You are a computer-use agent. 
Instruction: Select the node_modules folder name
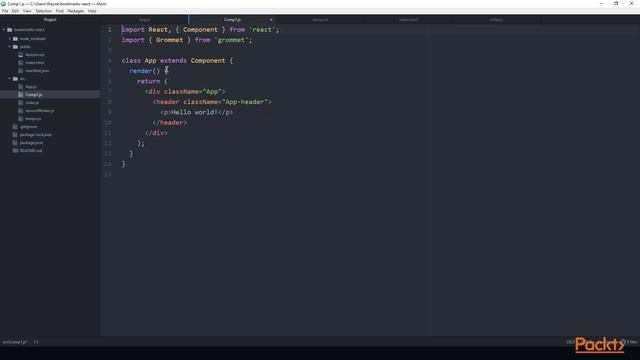click(33, 38)
